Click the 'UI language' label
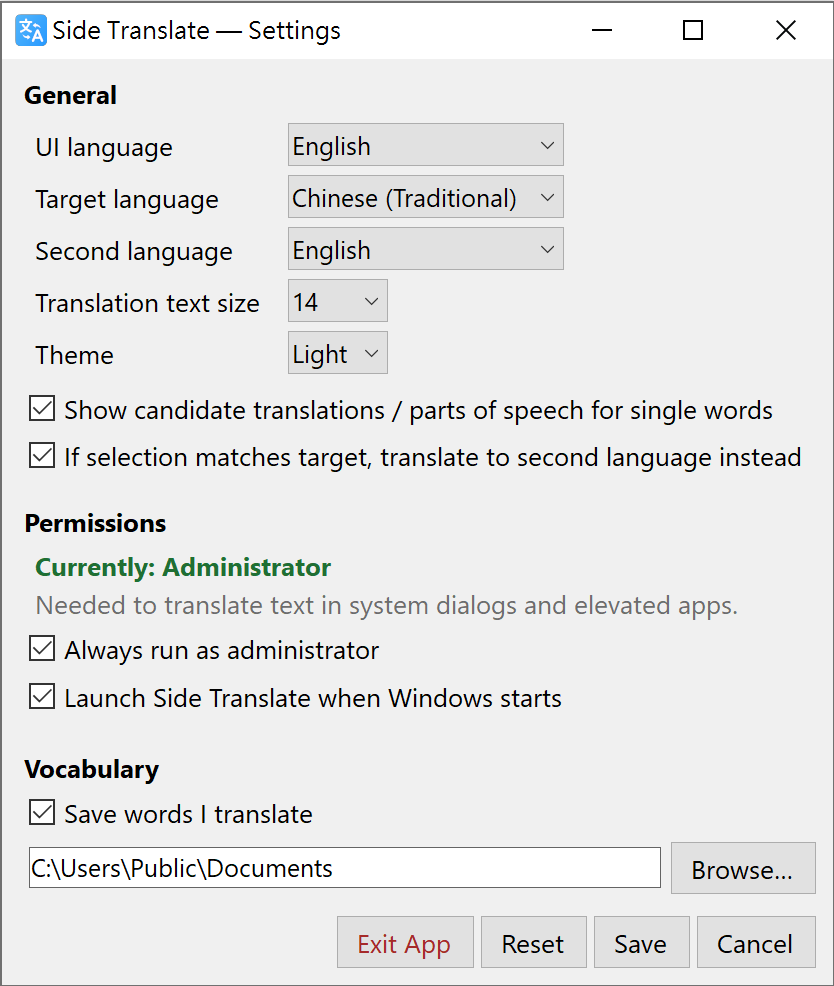This screenshot has height=986, width=834. pyautogui.click(x=104, y=148)
